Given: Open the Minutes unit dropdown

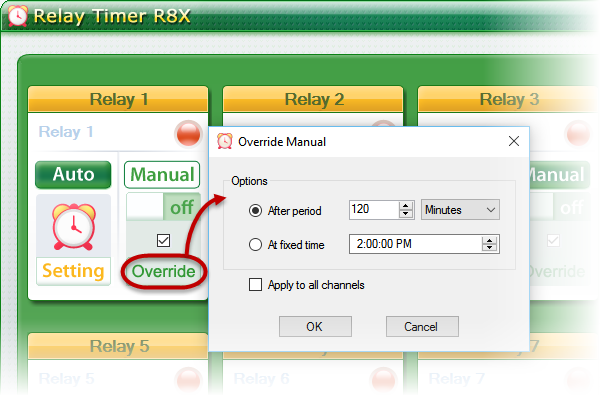Looking at the screenshot, I should tap(460, 210).
